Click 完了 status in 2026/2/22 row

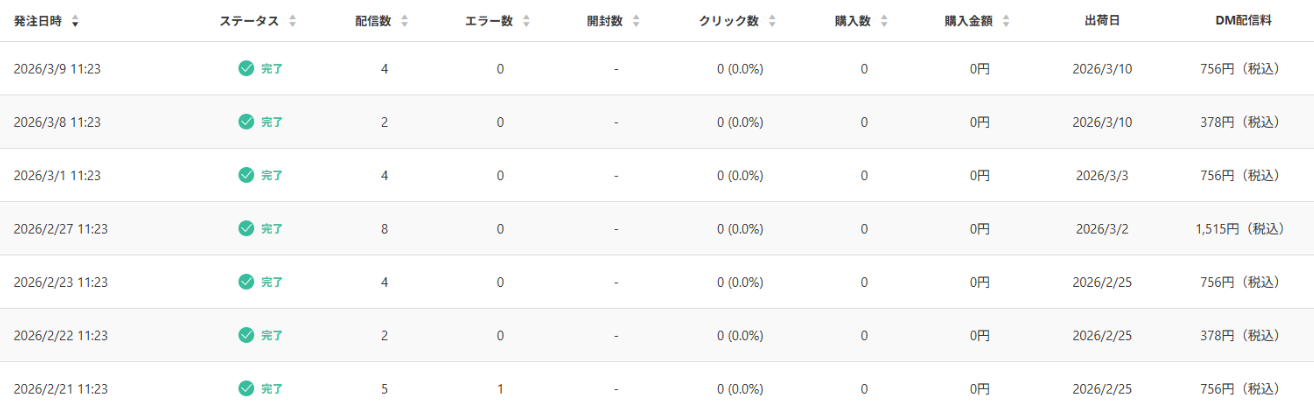coord(272,335)
